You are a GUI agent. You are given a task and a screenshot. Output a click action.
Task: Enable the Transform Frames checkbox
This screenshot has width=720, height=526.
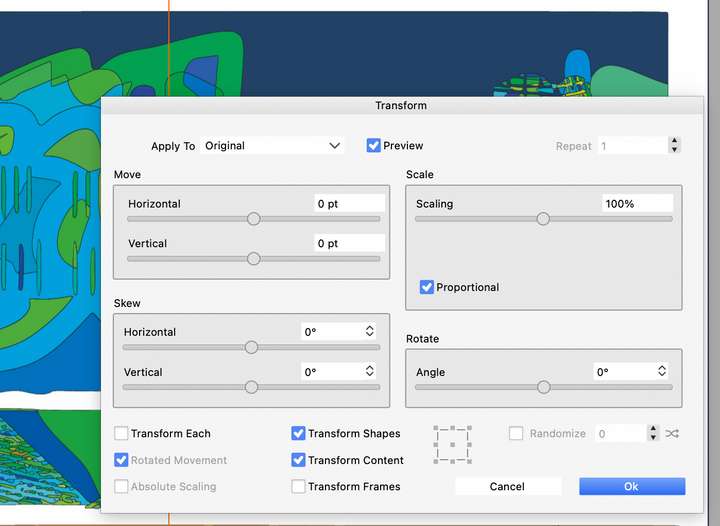tap(298, 487)
